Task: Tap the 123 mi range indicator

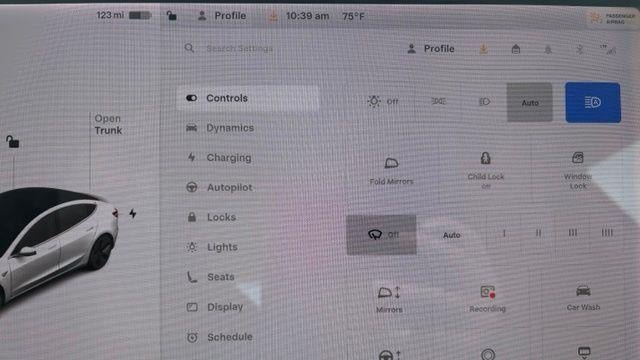Action: (x=110, y=15)
